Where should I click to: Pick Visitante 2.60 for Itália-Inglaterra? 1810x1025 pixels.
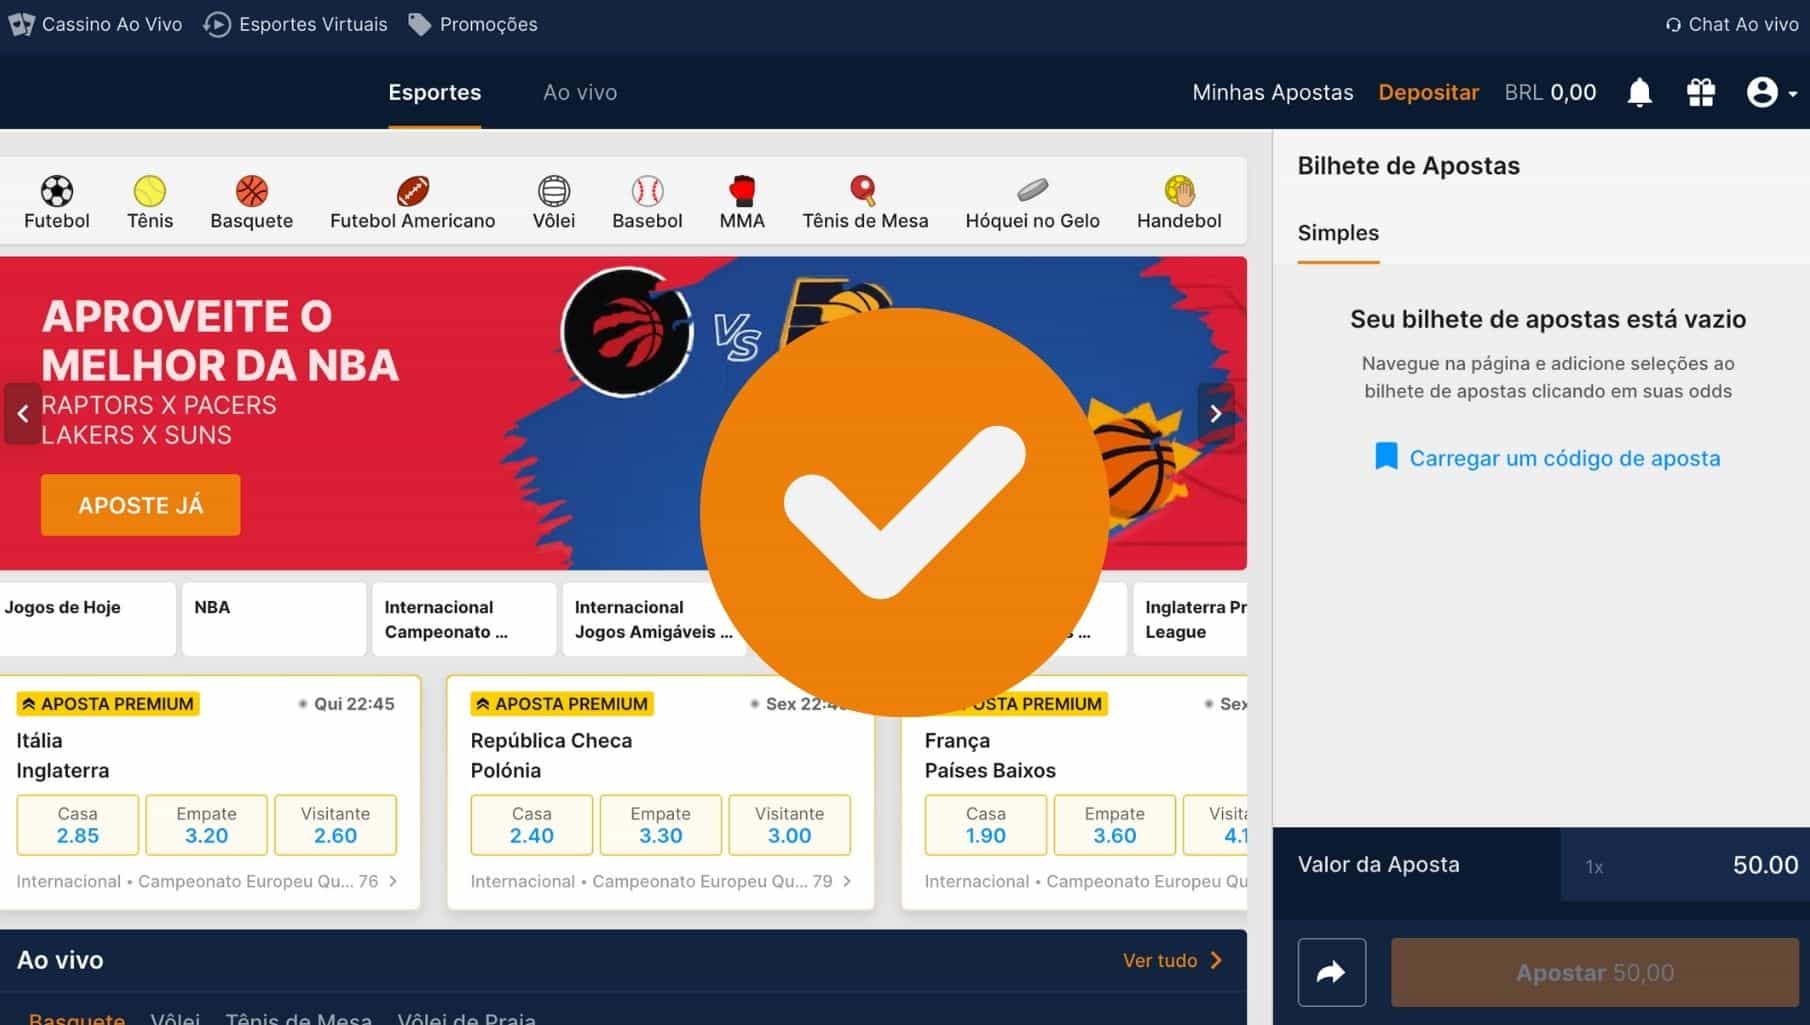point(335,825)
